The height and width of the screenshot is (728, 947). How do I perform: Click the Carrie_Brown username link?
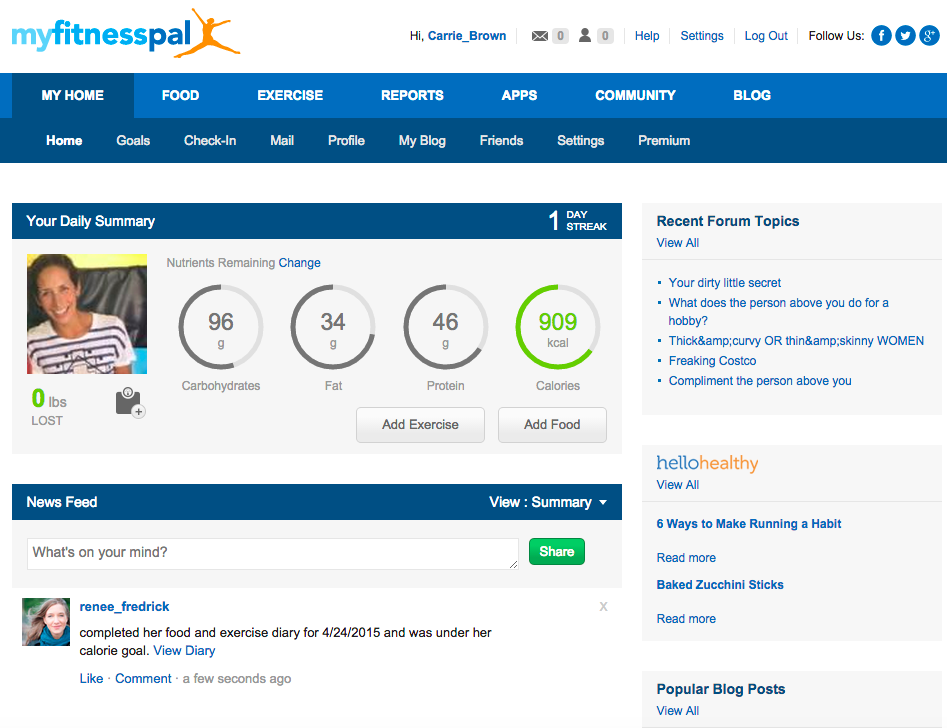467,36
